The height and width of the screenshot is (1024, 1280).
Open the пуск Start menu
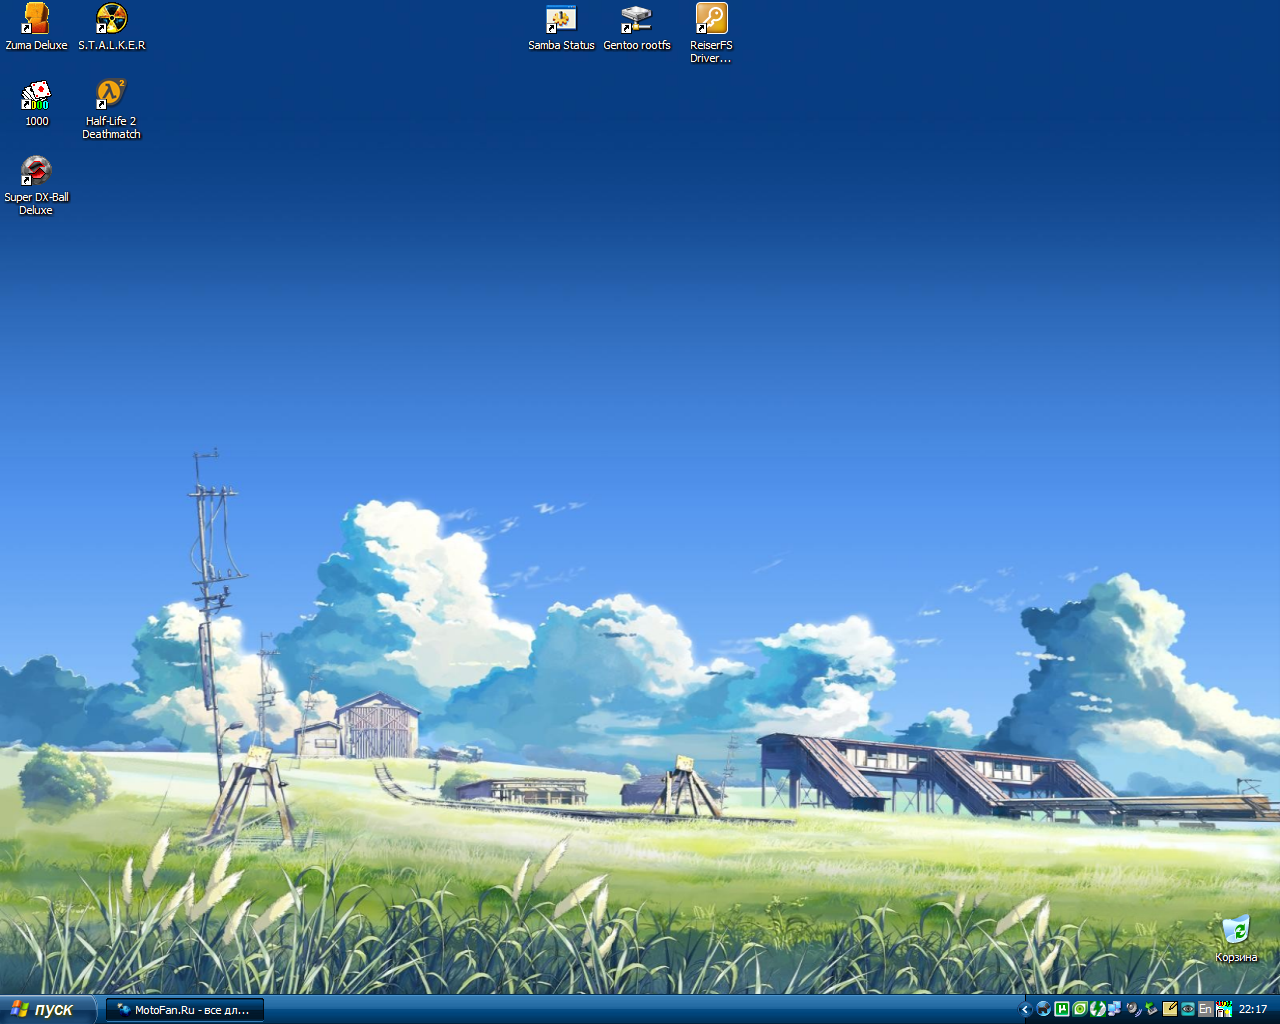click(48, 1009)
